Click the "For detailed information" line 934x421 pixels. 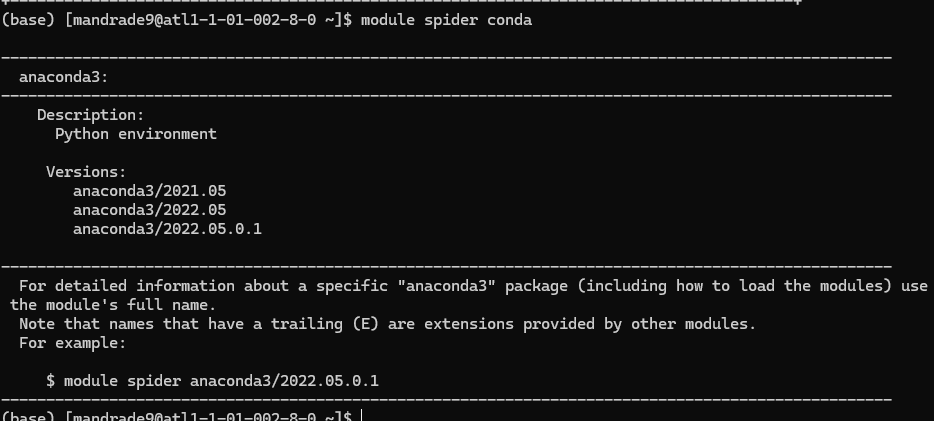120,286
